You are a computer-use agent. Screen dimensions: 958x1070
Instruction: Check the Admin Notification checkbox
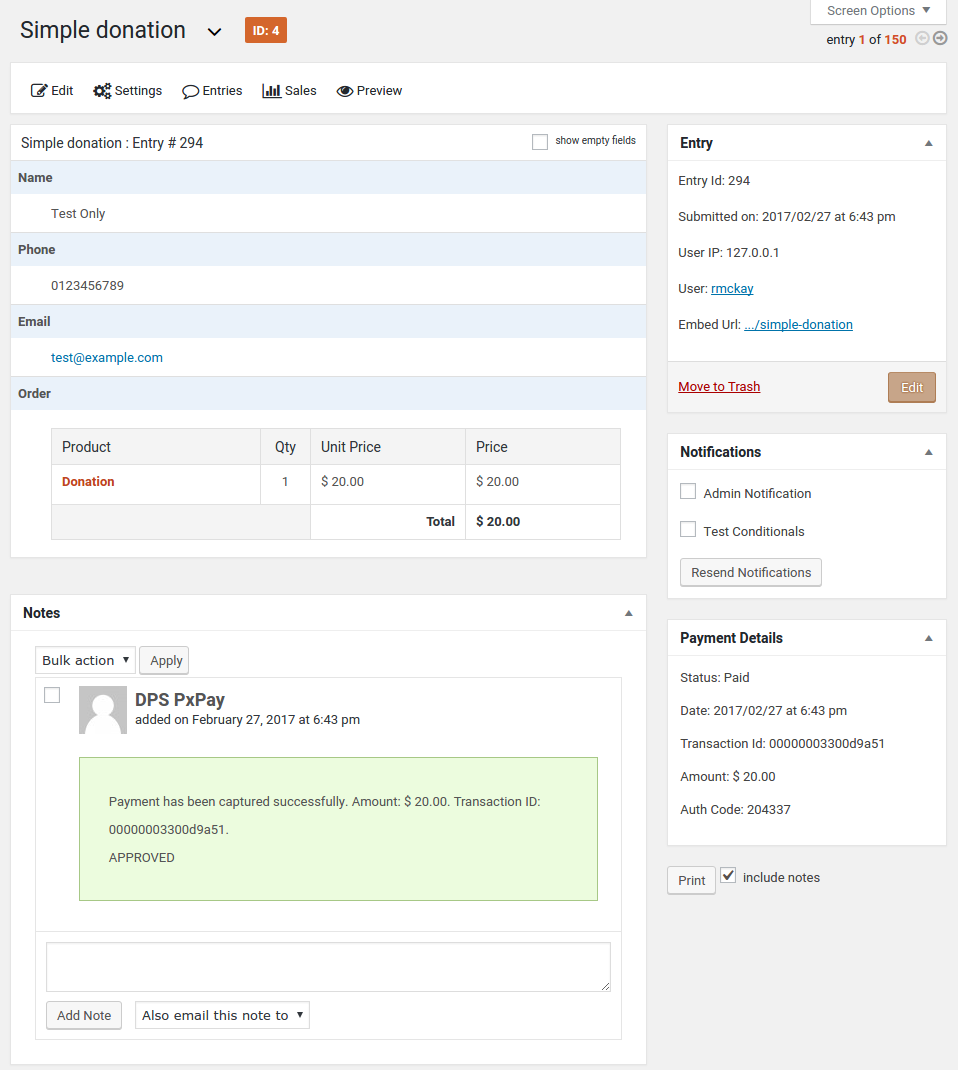click(688, 491)
